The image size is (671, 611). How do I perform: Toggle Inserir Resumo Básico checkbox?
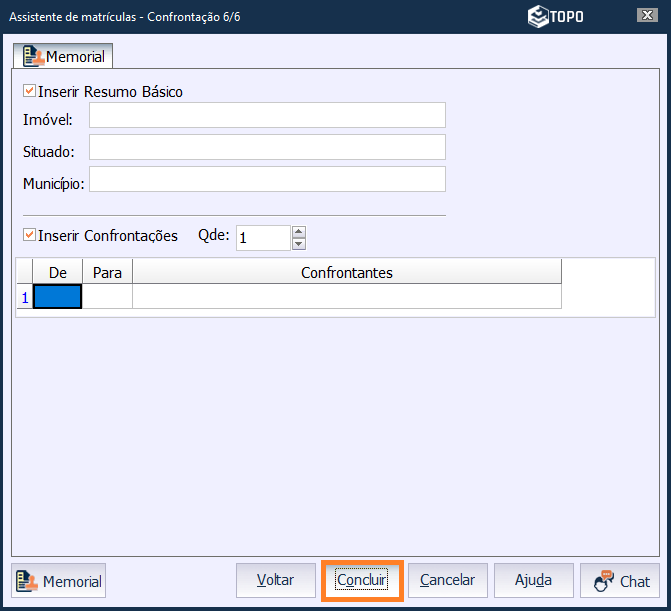coord(29,91)
